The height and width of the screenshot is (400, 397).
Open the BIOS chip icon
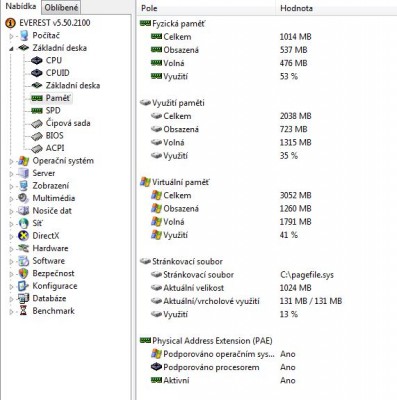pos(37,136)
